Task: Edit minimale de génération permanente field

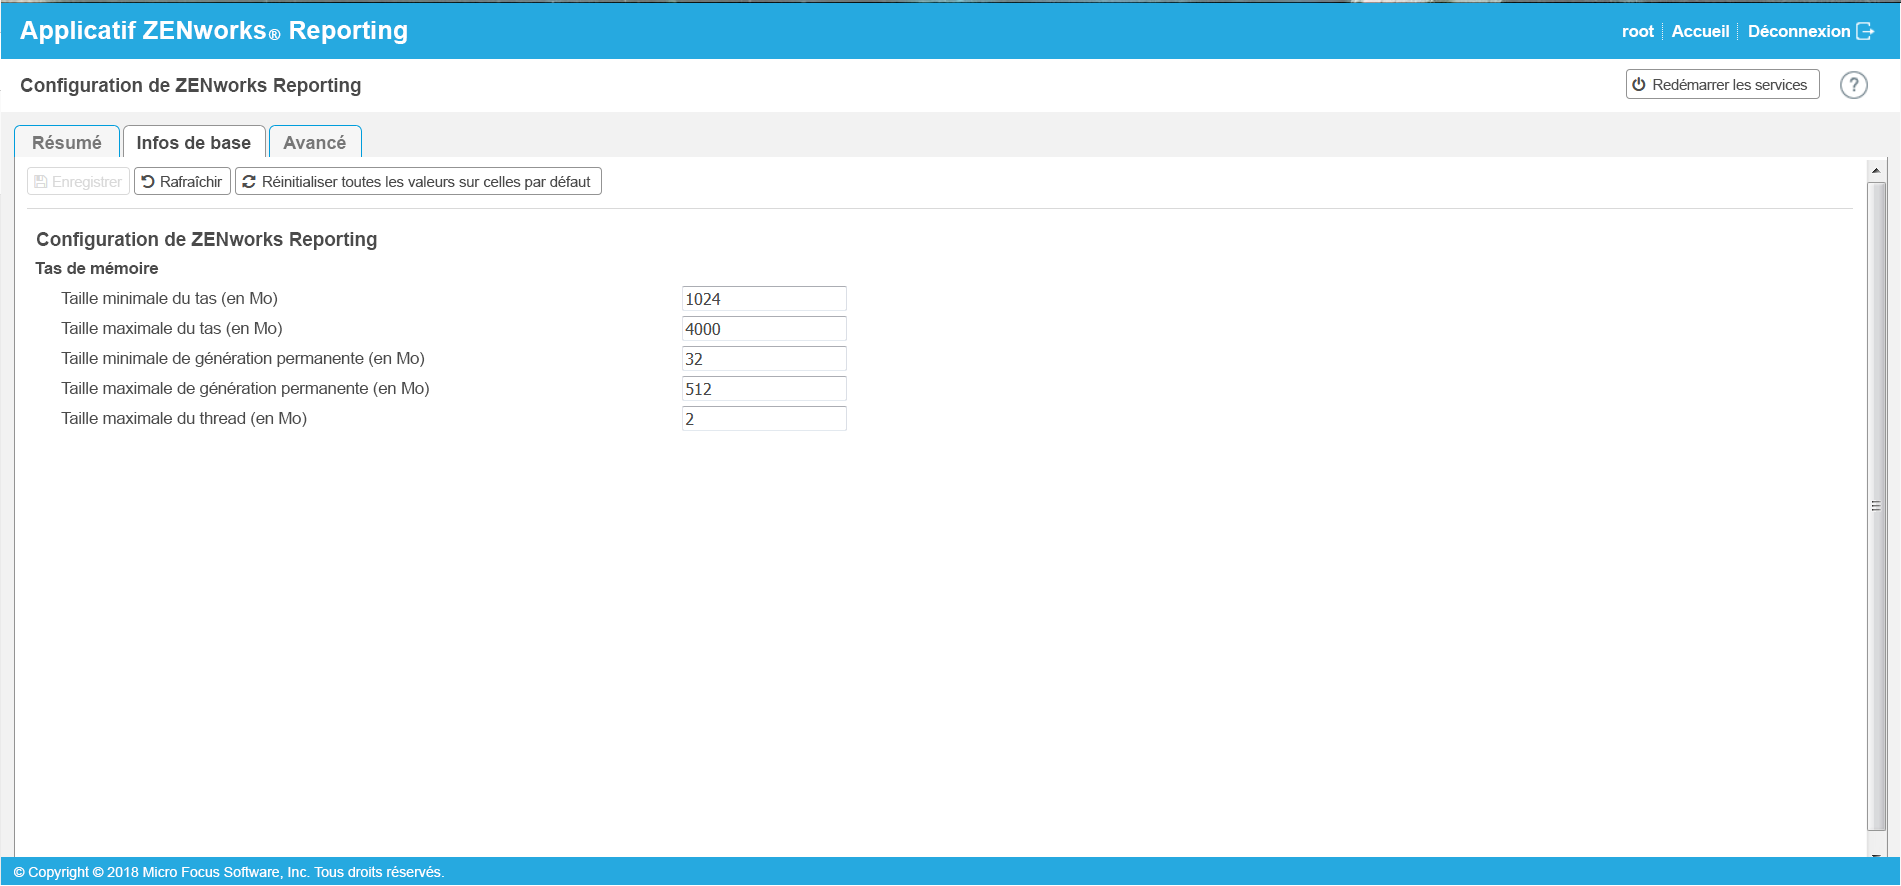Action: click(764, 359)
